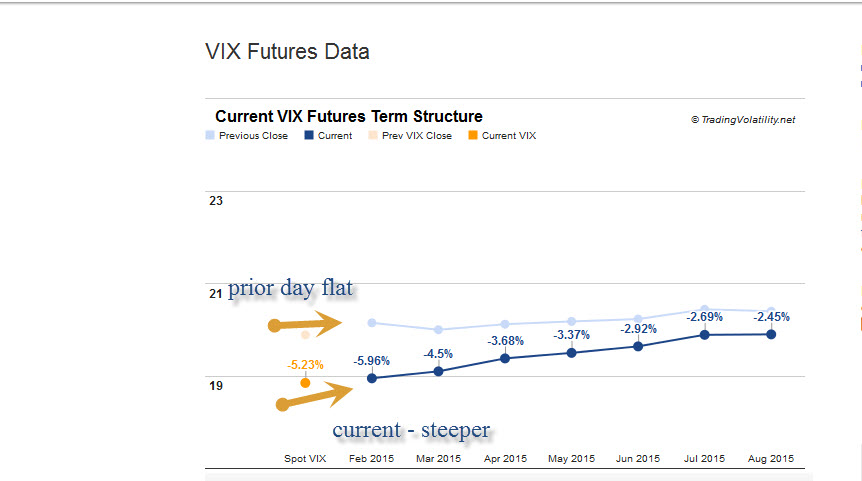
Task: Click the dark blue Aug 2015 current point
Action: pos(771,334)
